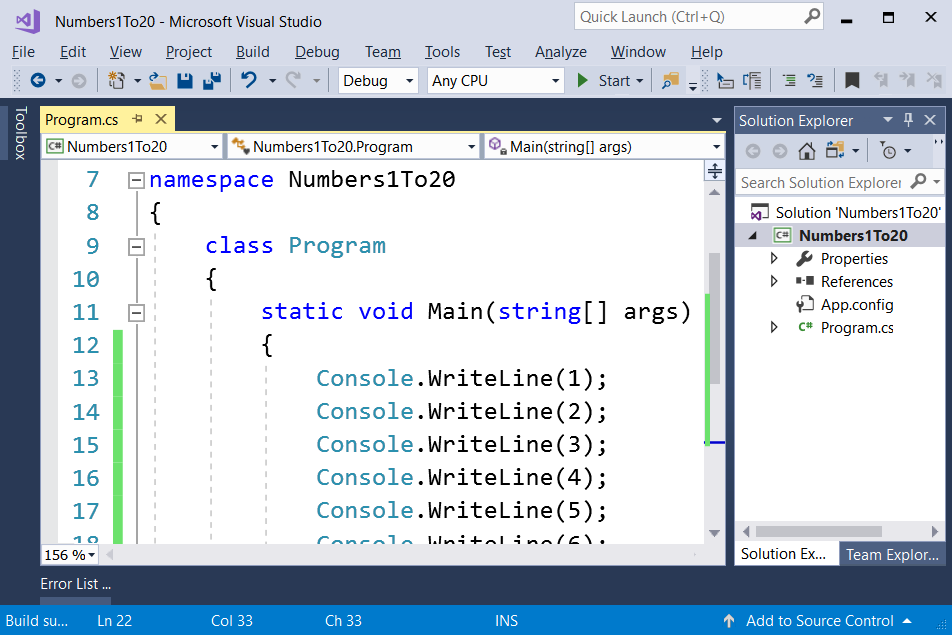Expand the Program.cs tree node
952x635 pixels.
pos(774,327)
